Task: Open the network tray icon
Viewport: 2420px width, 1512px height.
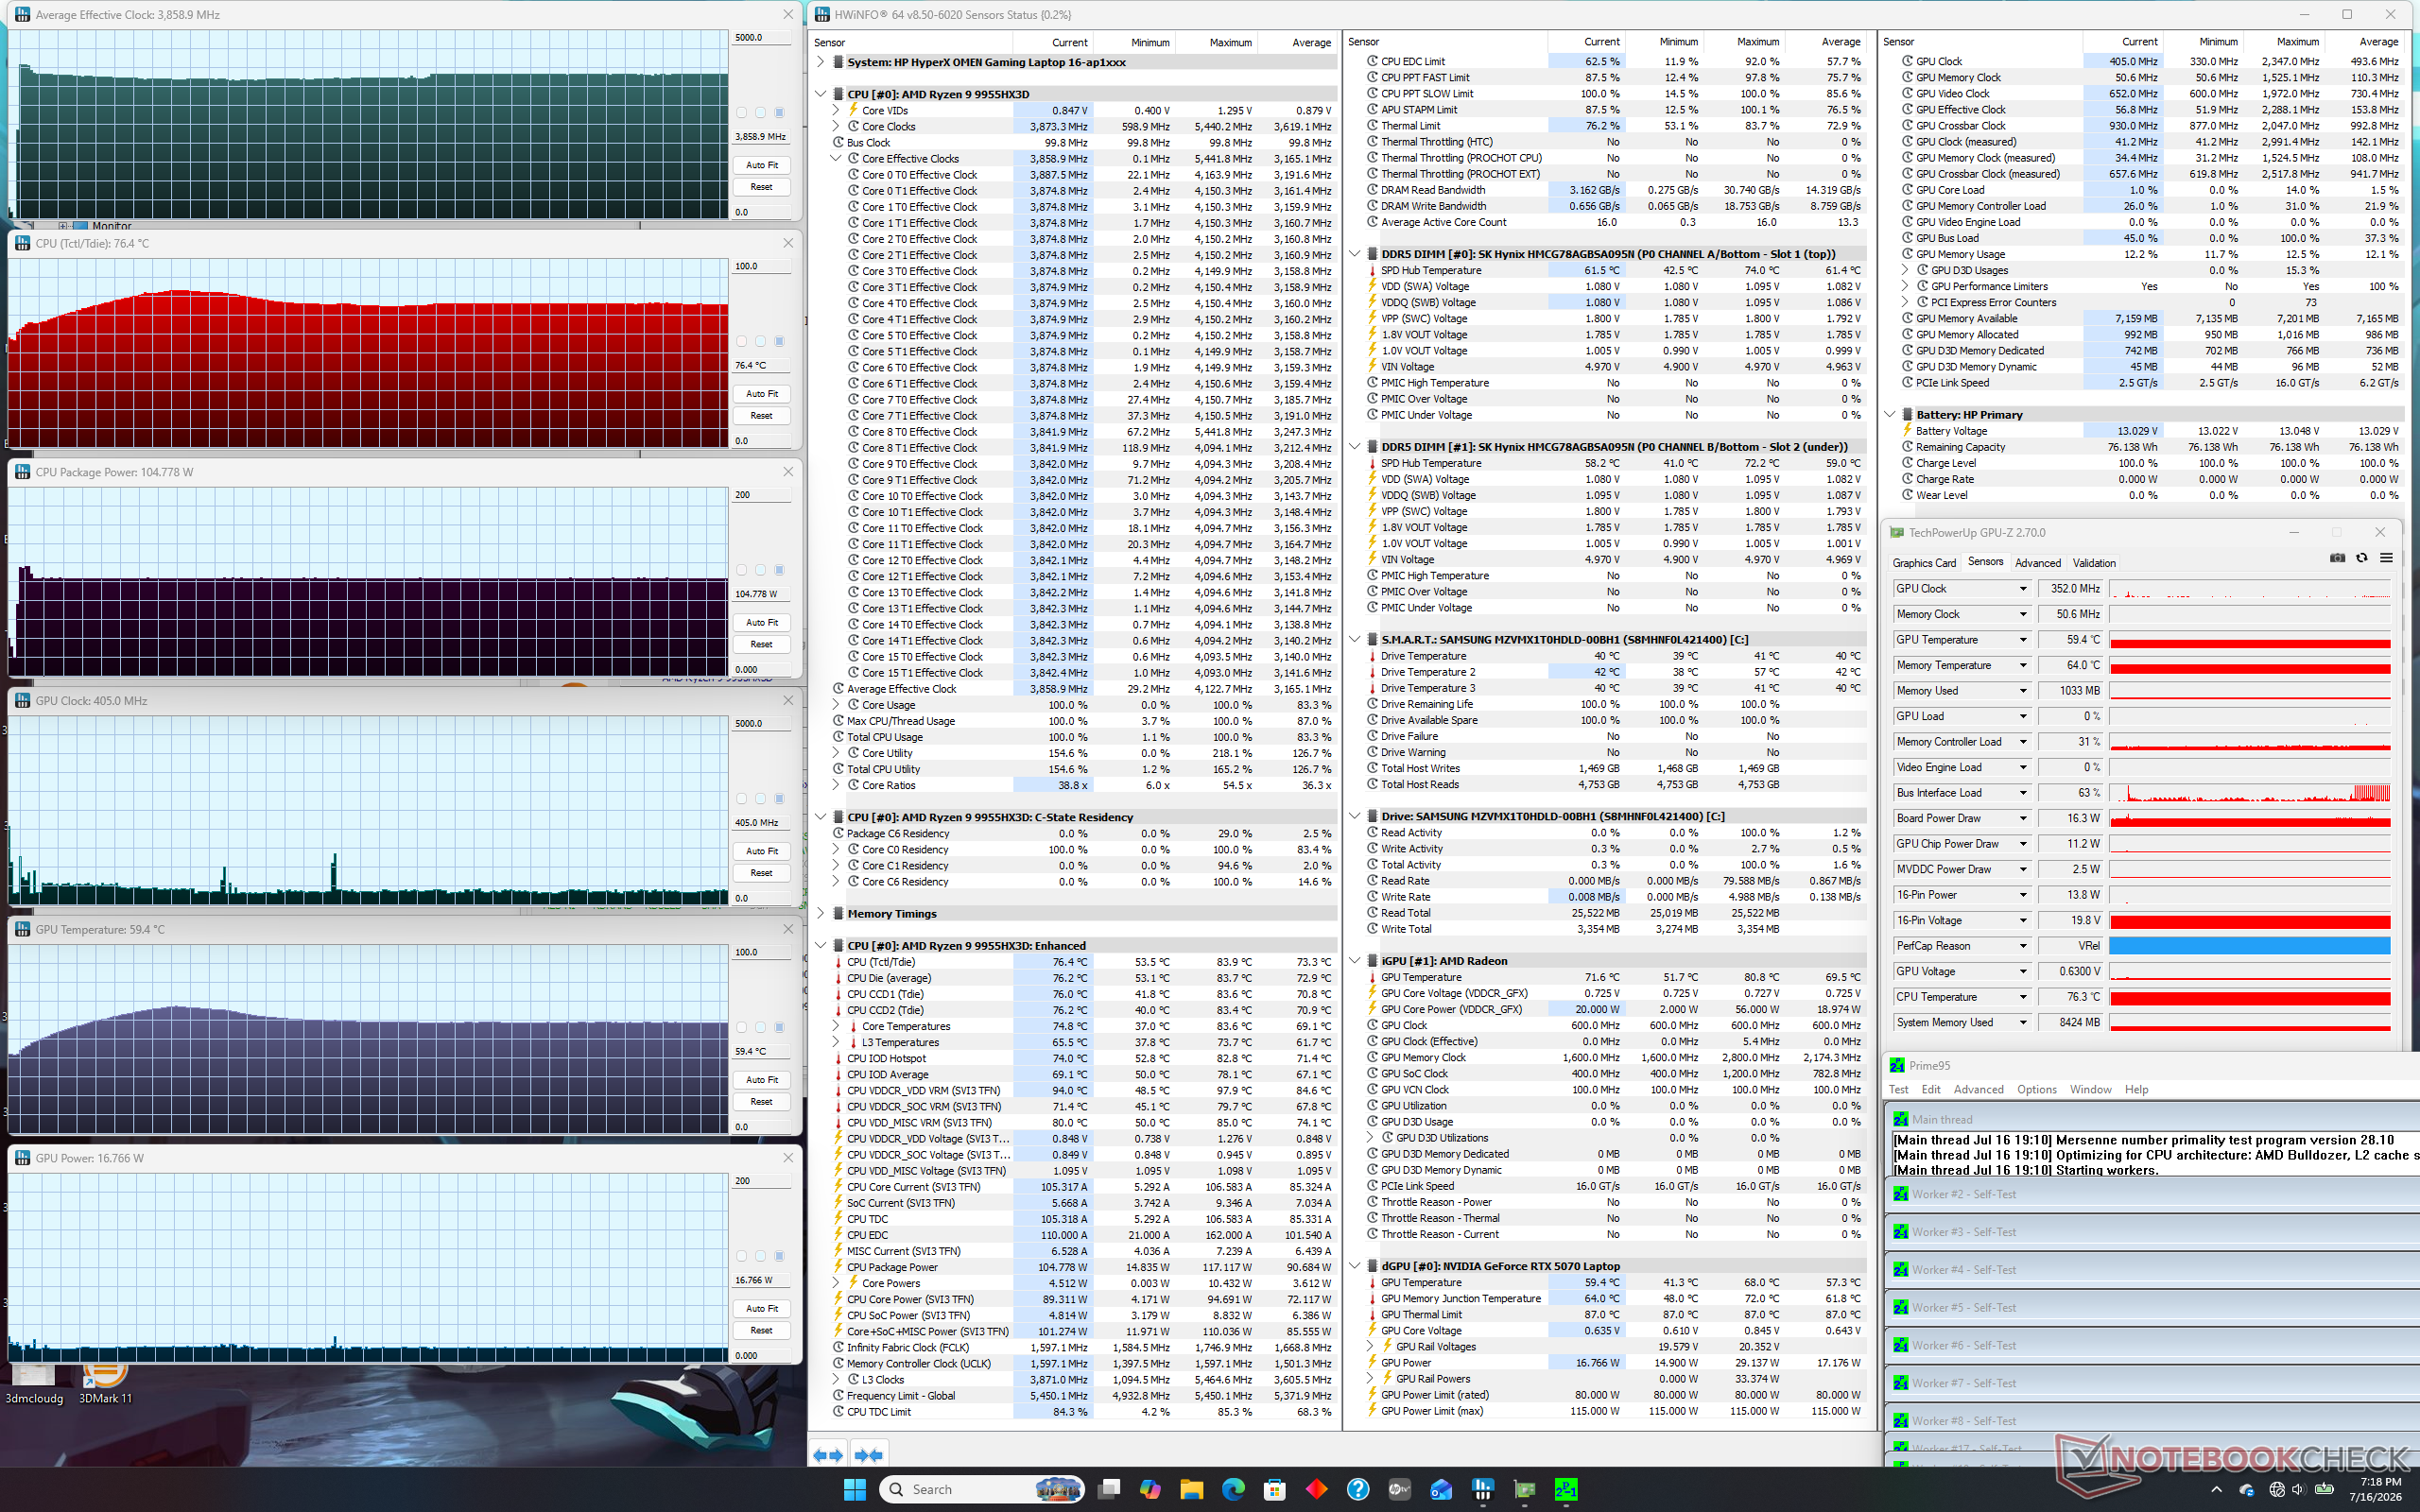Action: click(x=2277, y=1489)
